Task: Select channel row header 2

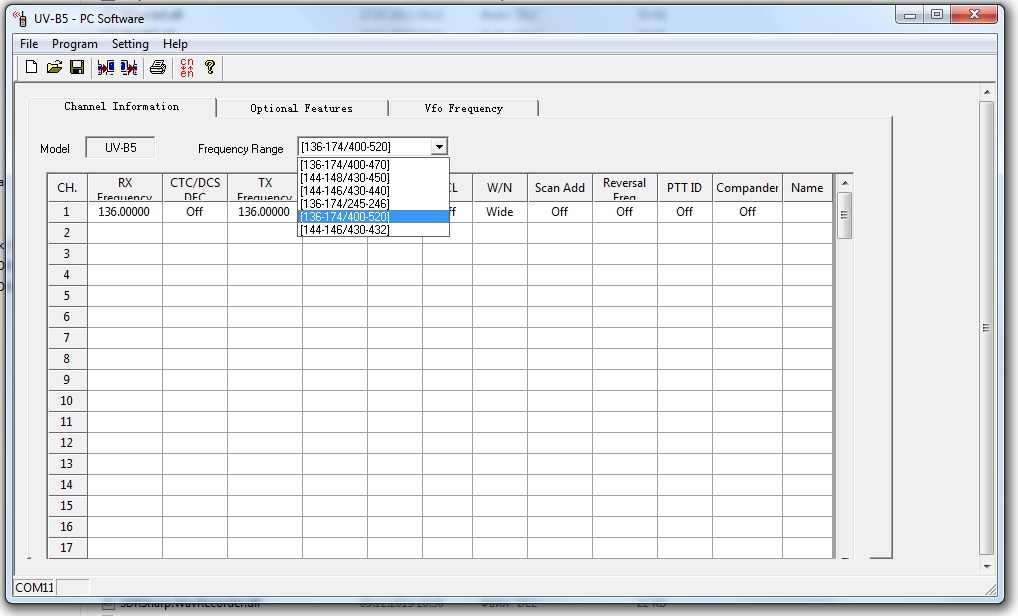Action: pos(68,233)
